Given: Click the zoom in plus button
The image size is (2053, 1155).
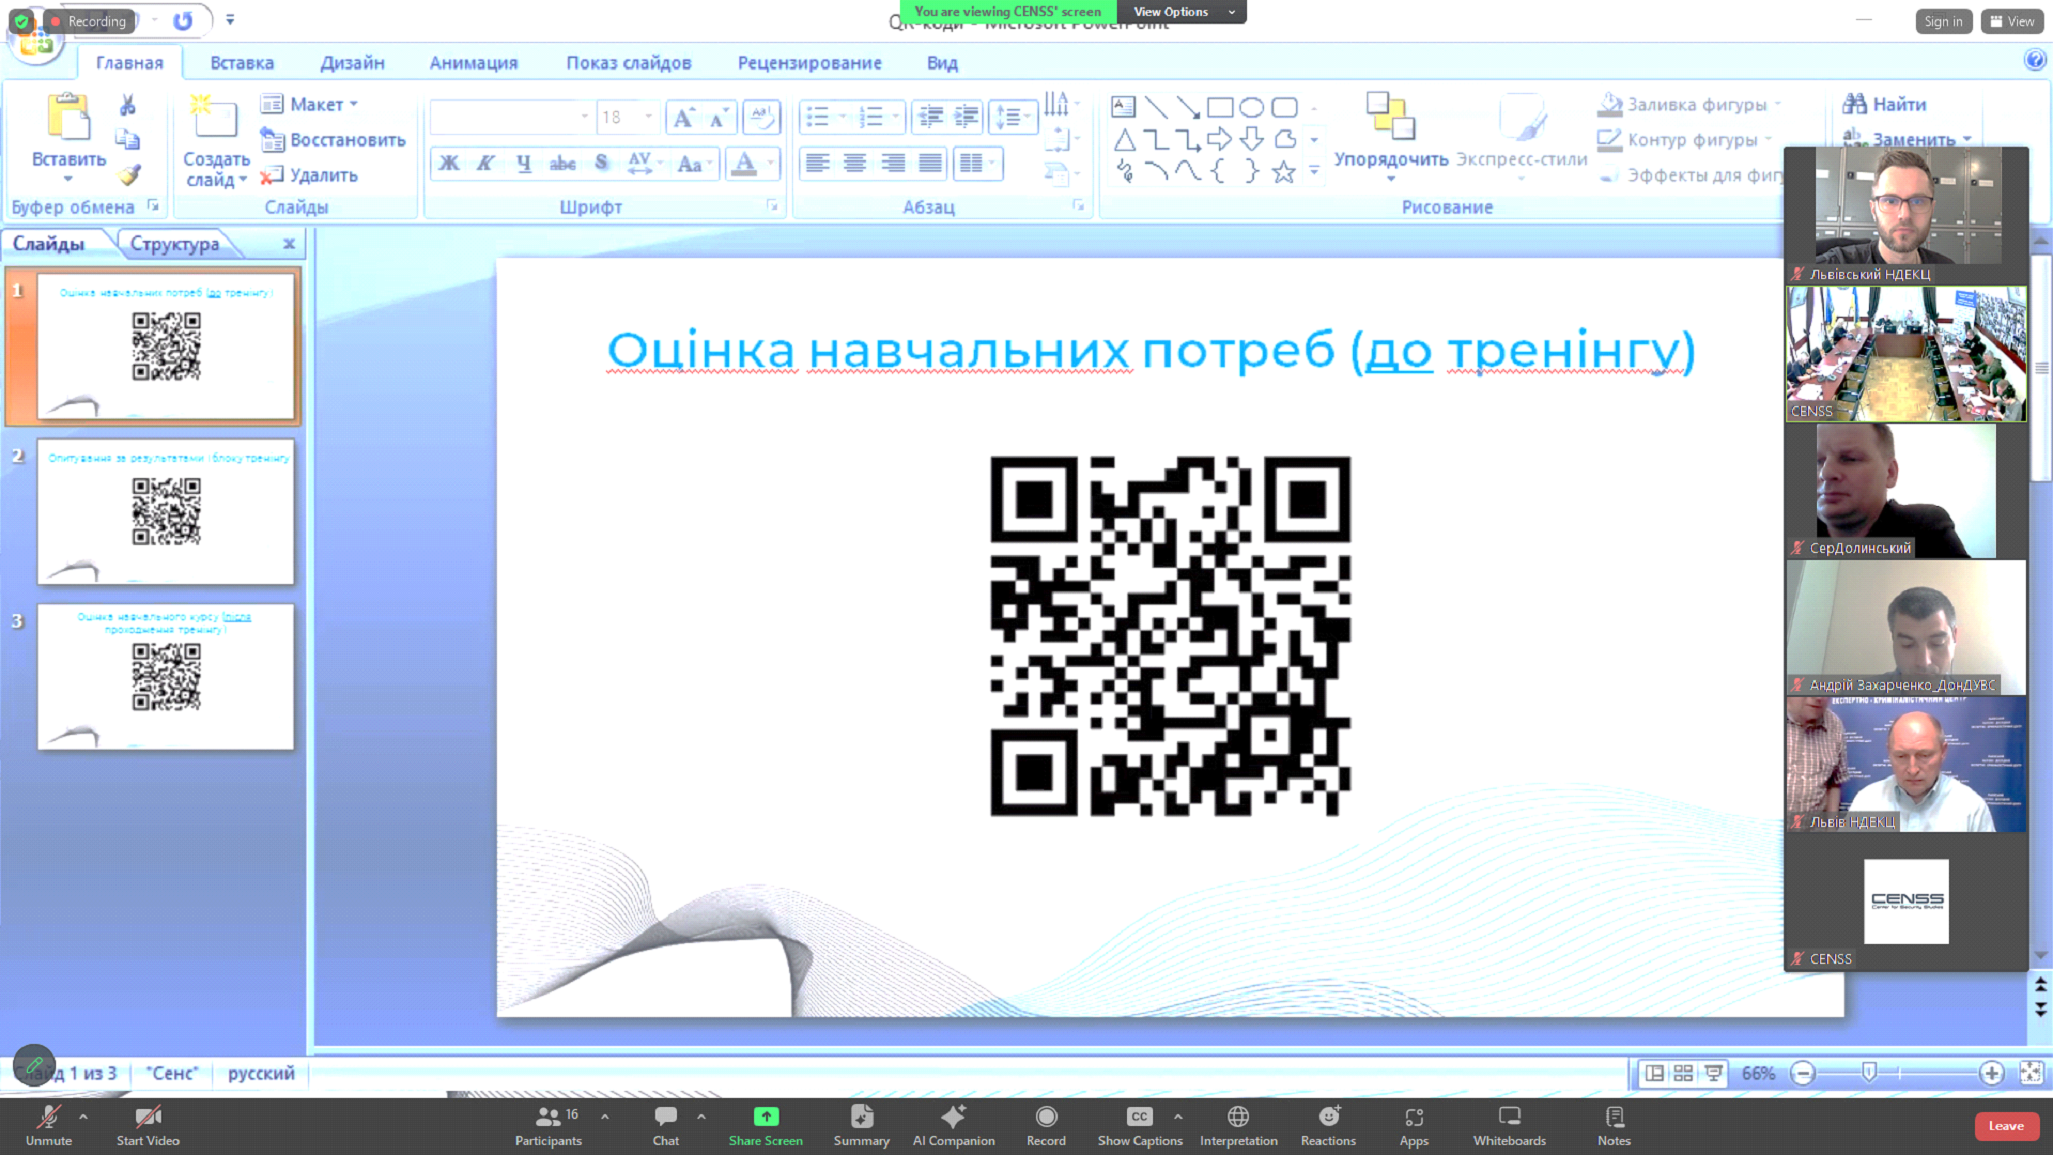Looking at the screenshot, I should point(1991,1073).
